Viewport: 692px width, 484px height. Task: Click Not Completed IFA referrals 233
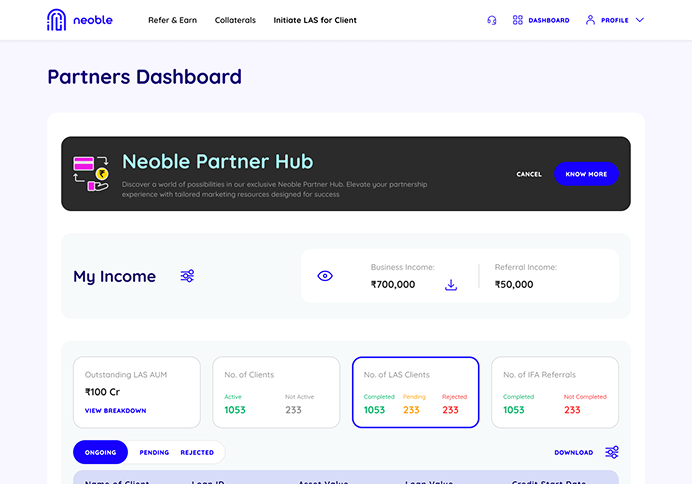[x=572, y=410]
